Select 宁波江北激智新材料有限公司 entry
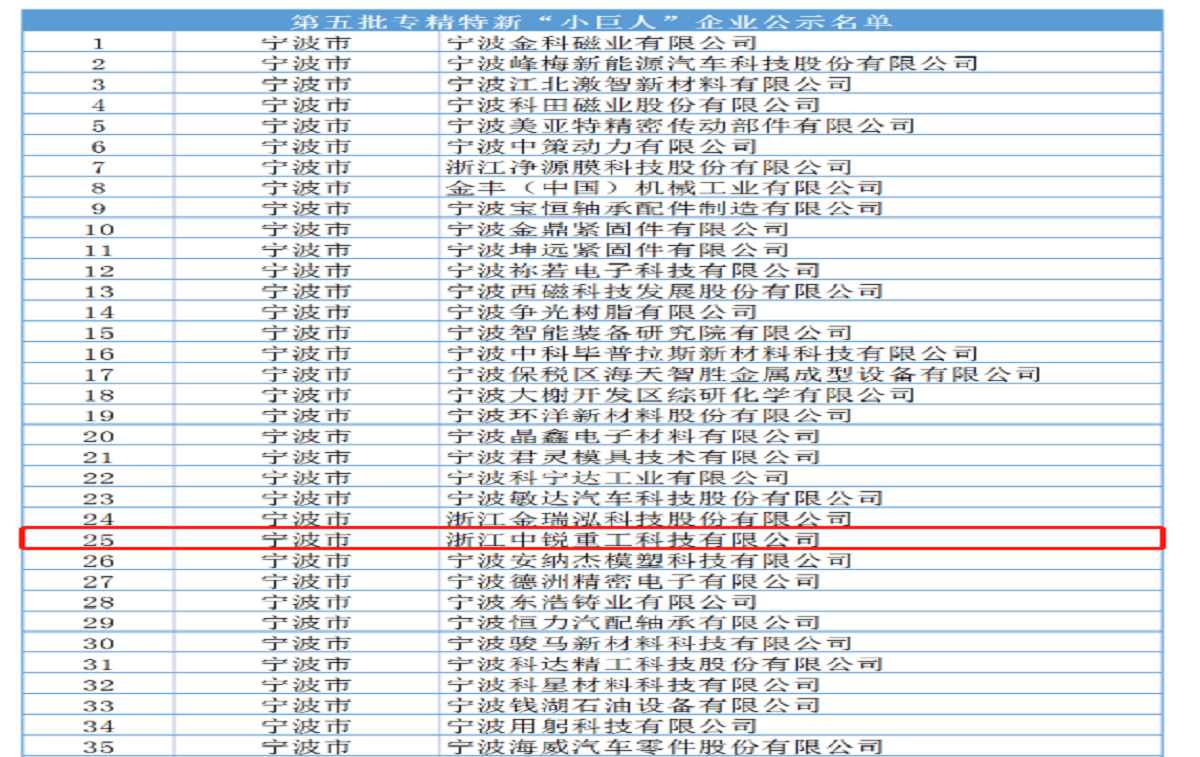The image size is (1200, 757). [649, 84]
